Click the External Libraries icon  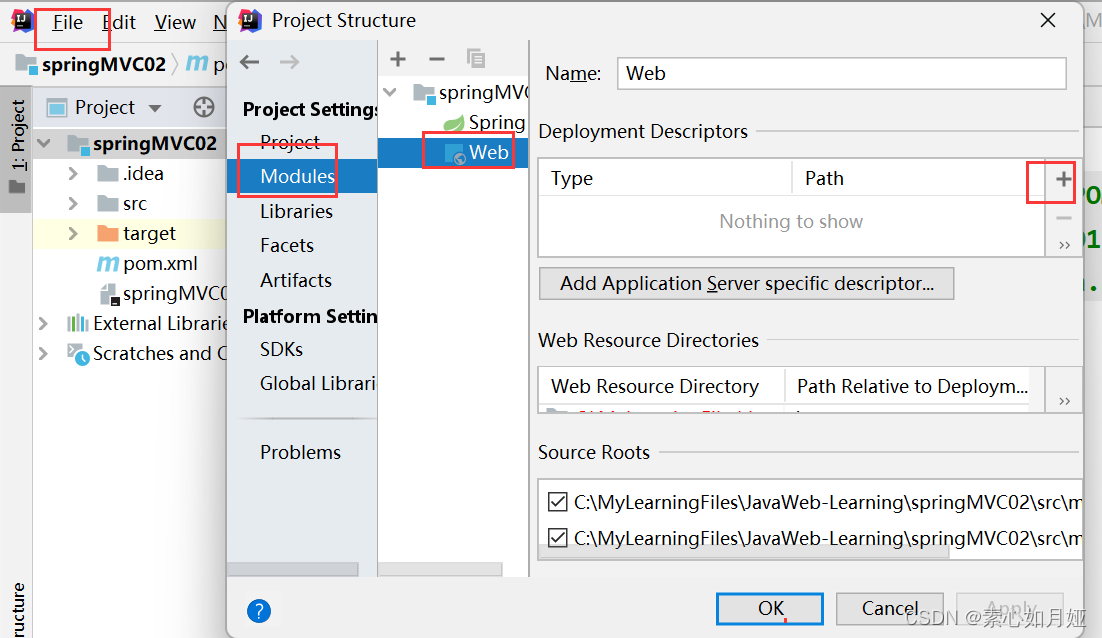click(77, 323)
